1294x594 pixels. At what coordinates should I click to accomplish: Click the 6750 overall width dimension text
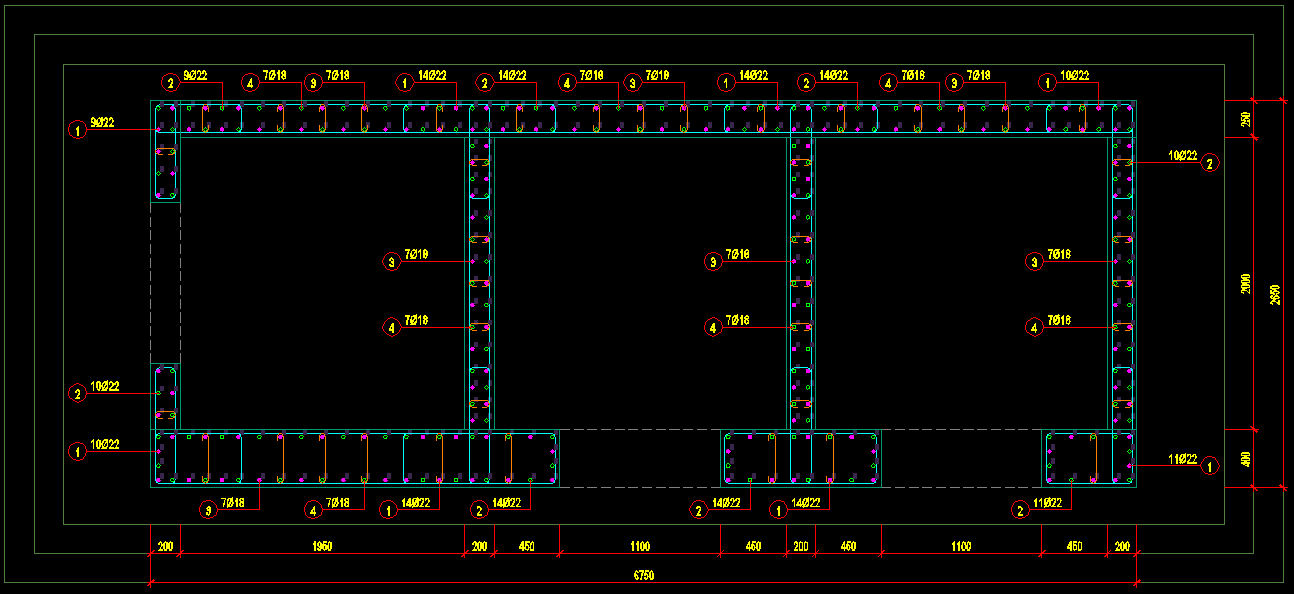[x=643, y=575]
